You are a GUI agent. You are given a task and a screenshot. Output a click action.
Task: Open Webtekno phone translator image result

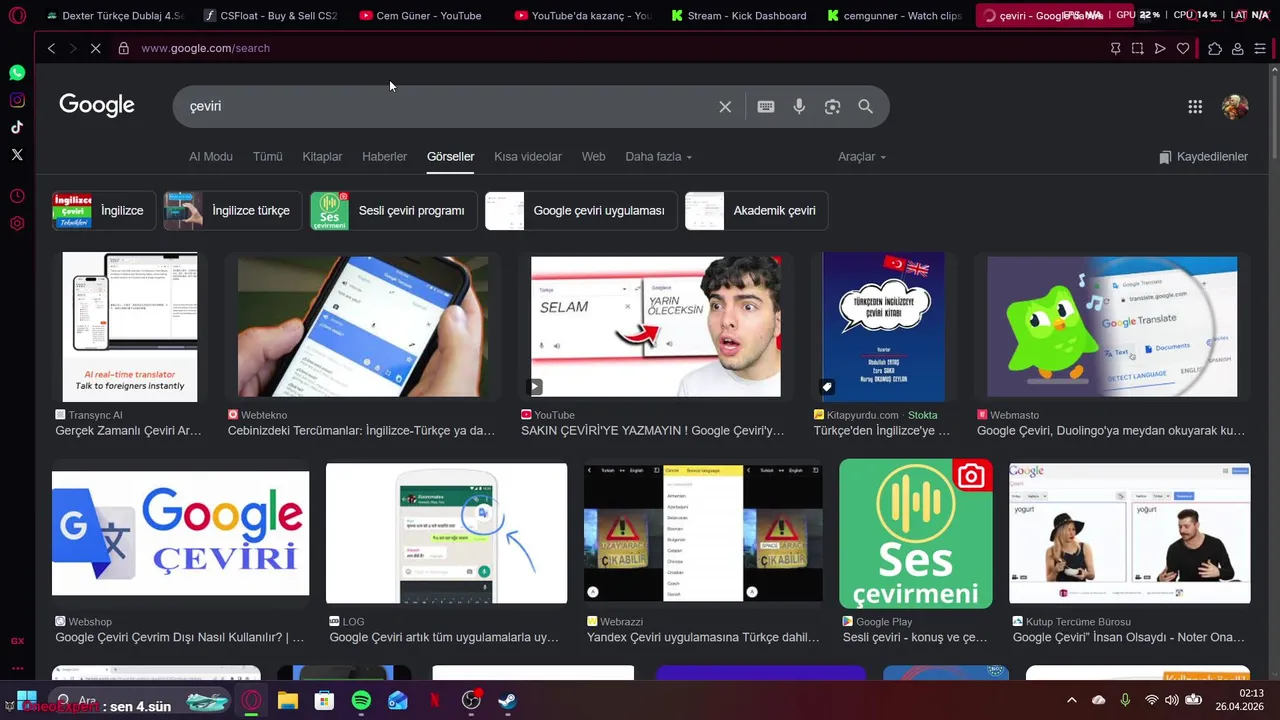(363, 327)
